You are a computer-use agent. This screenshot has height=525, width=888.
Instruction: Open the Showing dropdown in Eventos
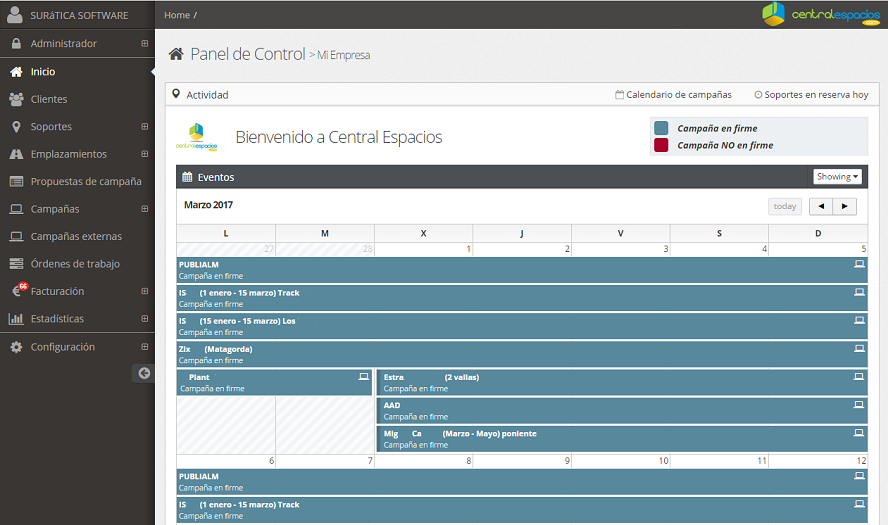click(x=837, y=177)
